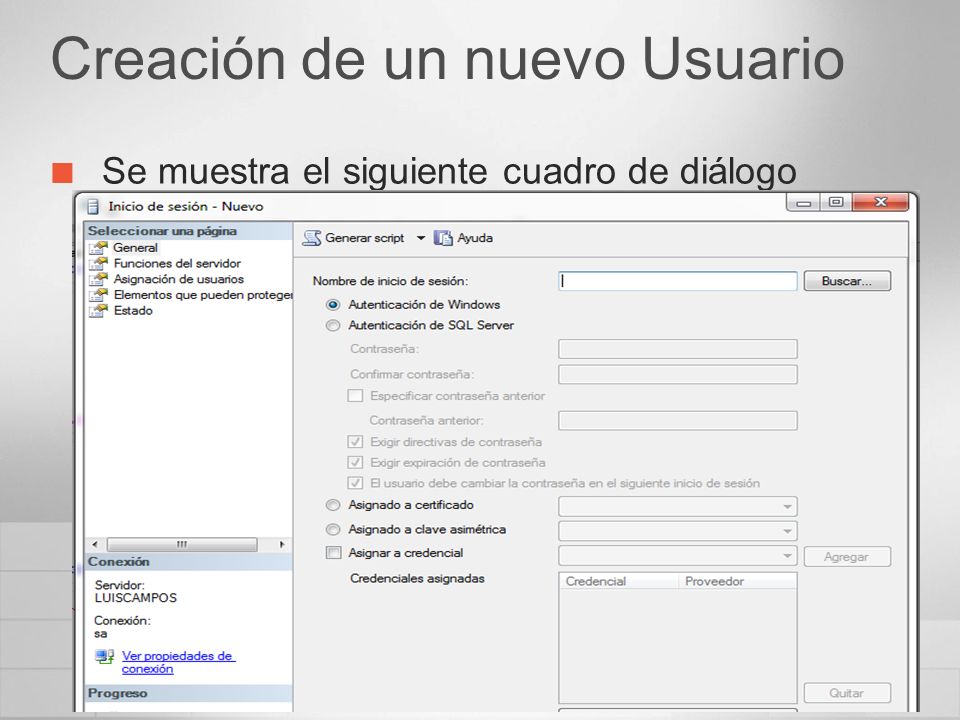Click the Buscar... button
960x720 pixels.
coord(847,281)
